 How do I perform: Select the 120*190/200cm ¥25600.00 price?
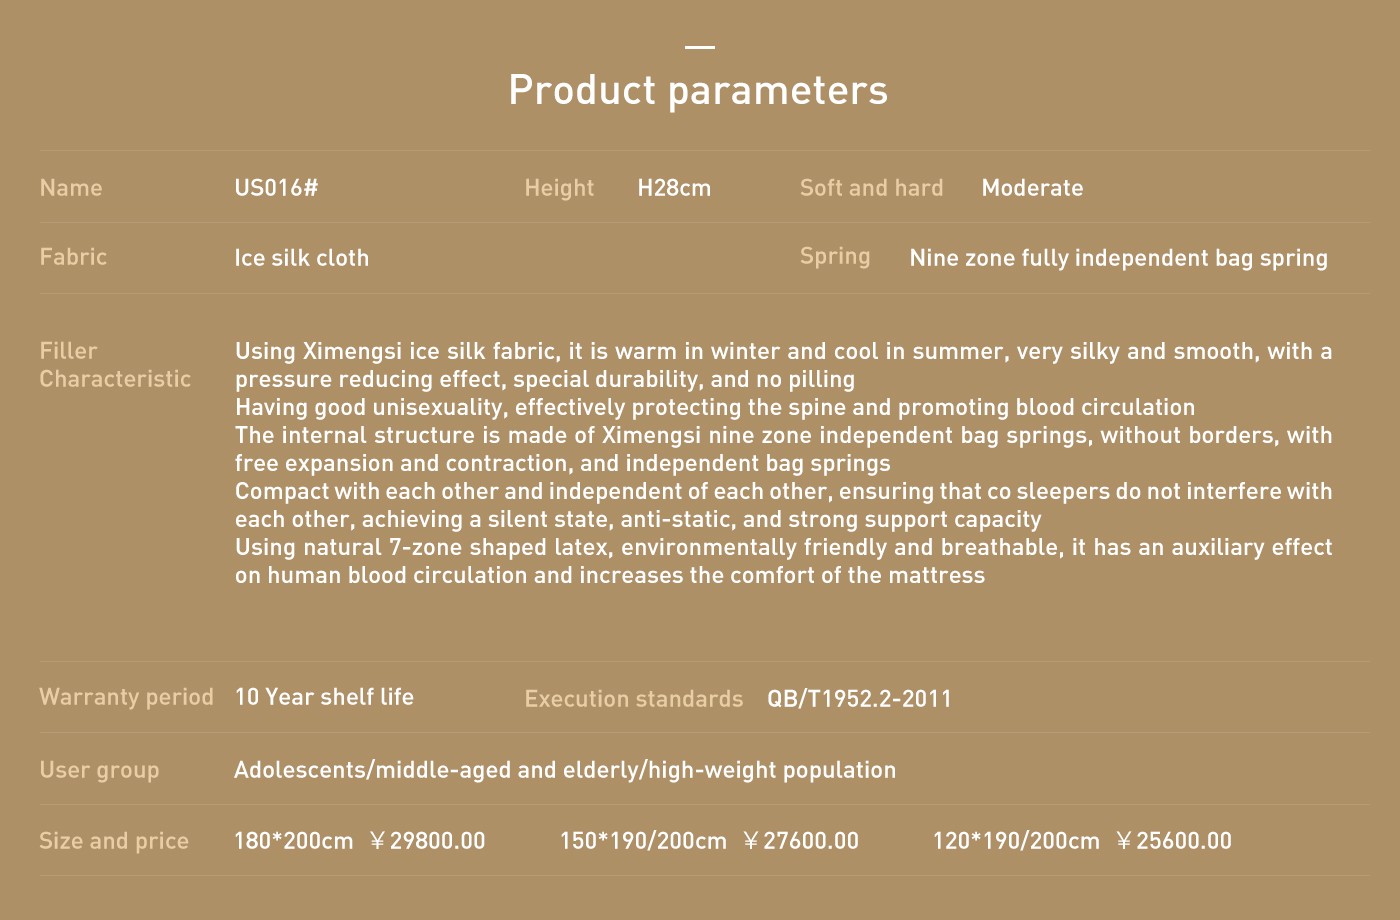(1082, 841)
